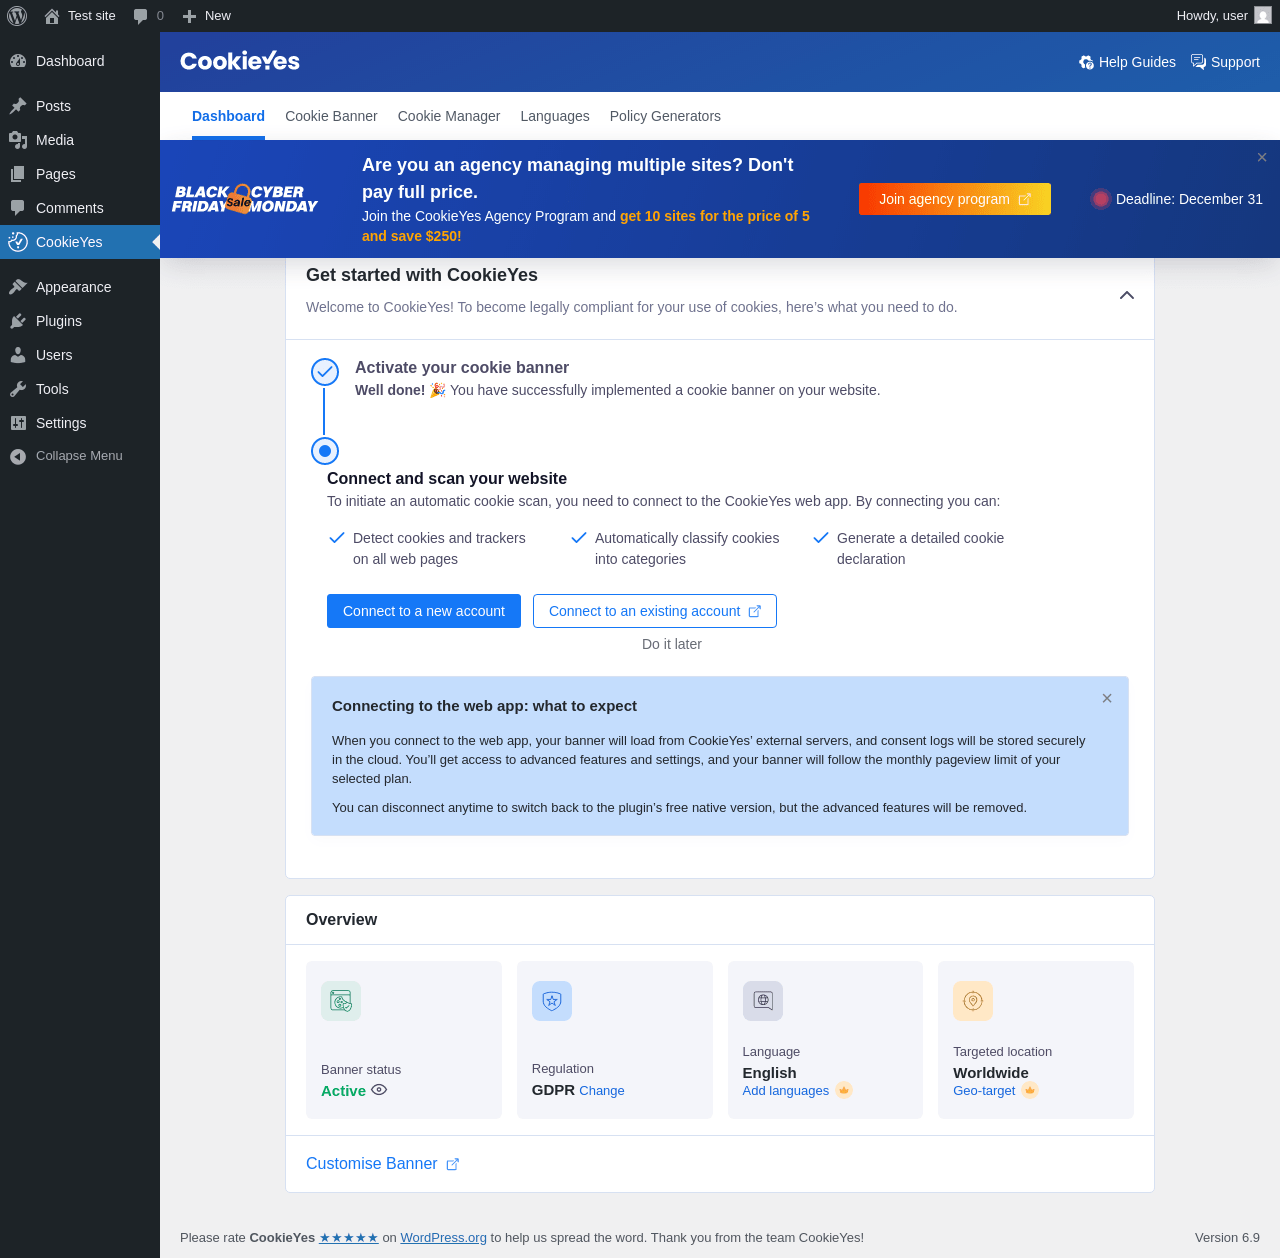
Task: Open the Policy Generators tab
Action: tap(665, 116)
